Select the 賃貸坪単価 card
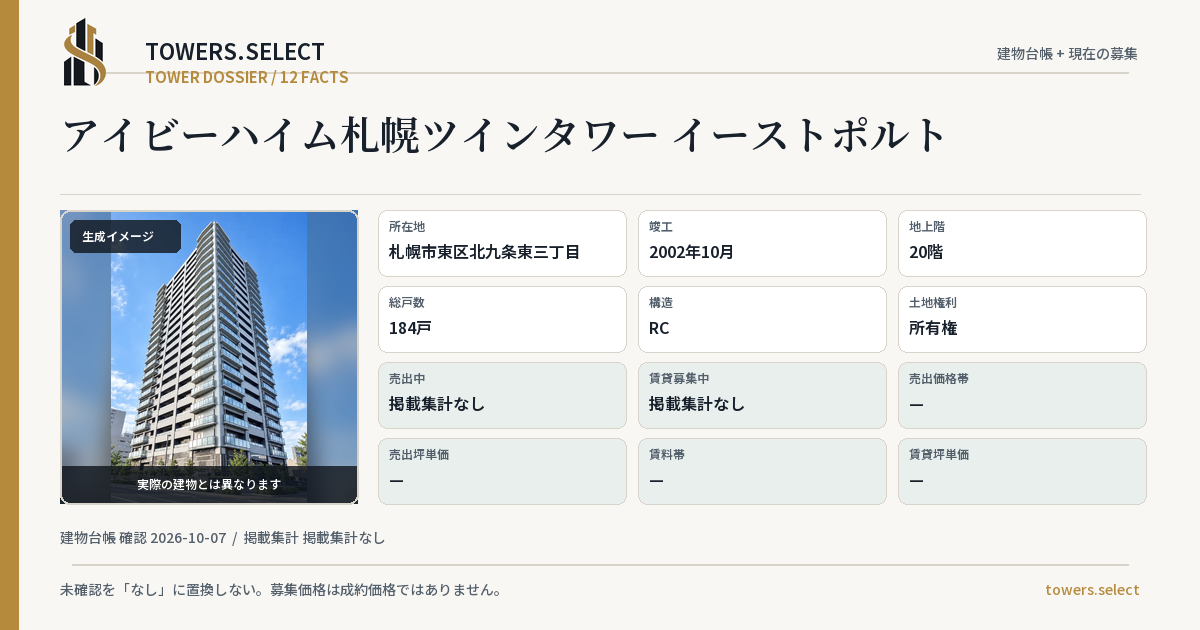Viewport: 1200px width, 630px height. click(1022, 471)
